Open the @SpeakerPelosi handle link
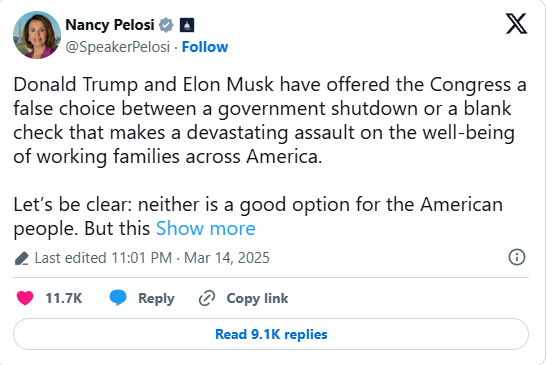The width and height of the screenshot is (547, 365). tap(118, 47)
